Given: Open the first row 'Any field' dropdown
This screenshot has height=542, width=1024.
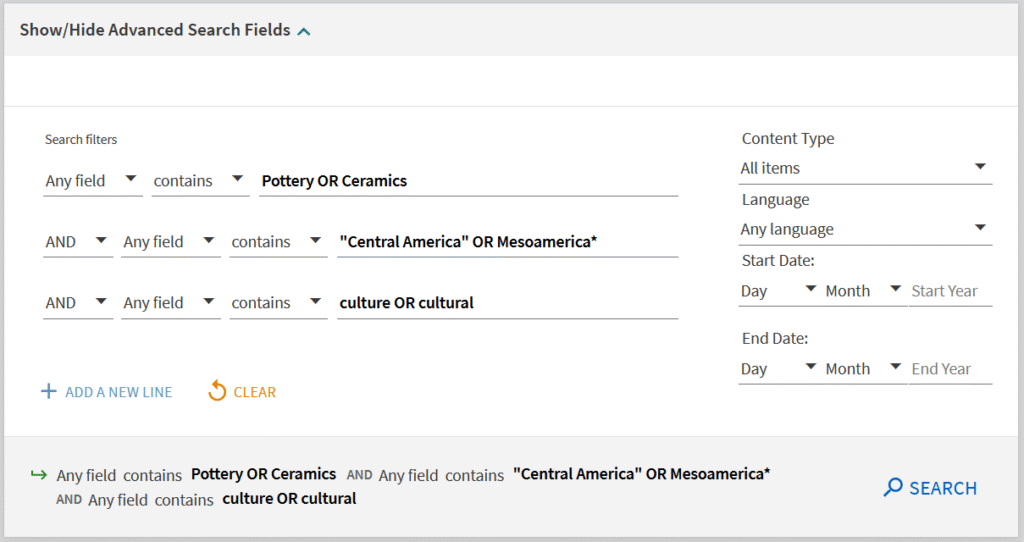Looking at the screenshot, I should pos(92,181).
